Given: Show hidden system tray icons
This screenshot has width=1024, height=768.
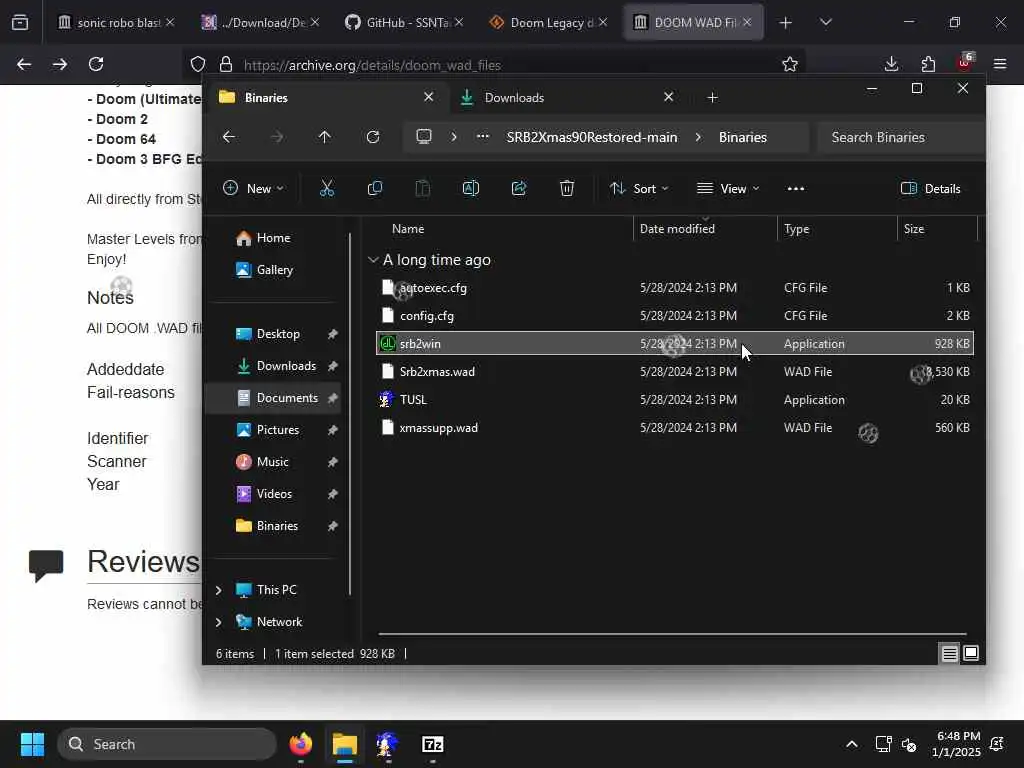Looking at the screenshot, I should [852, 744].
